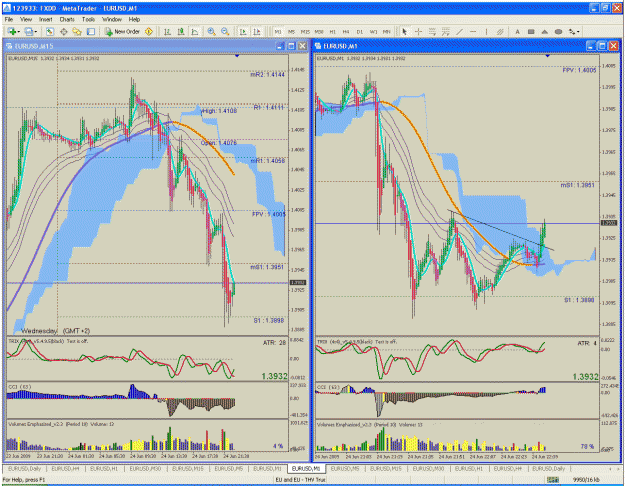Click the mS1: 1.3951 label in M1 chart
The image size is (625, 486).
pos(578,185)
